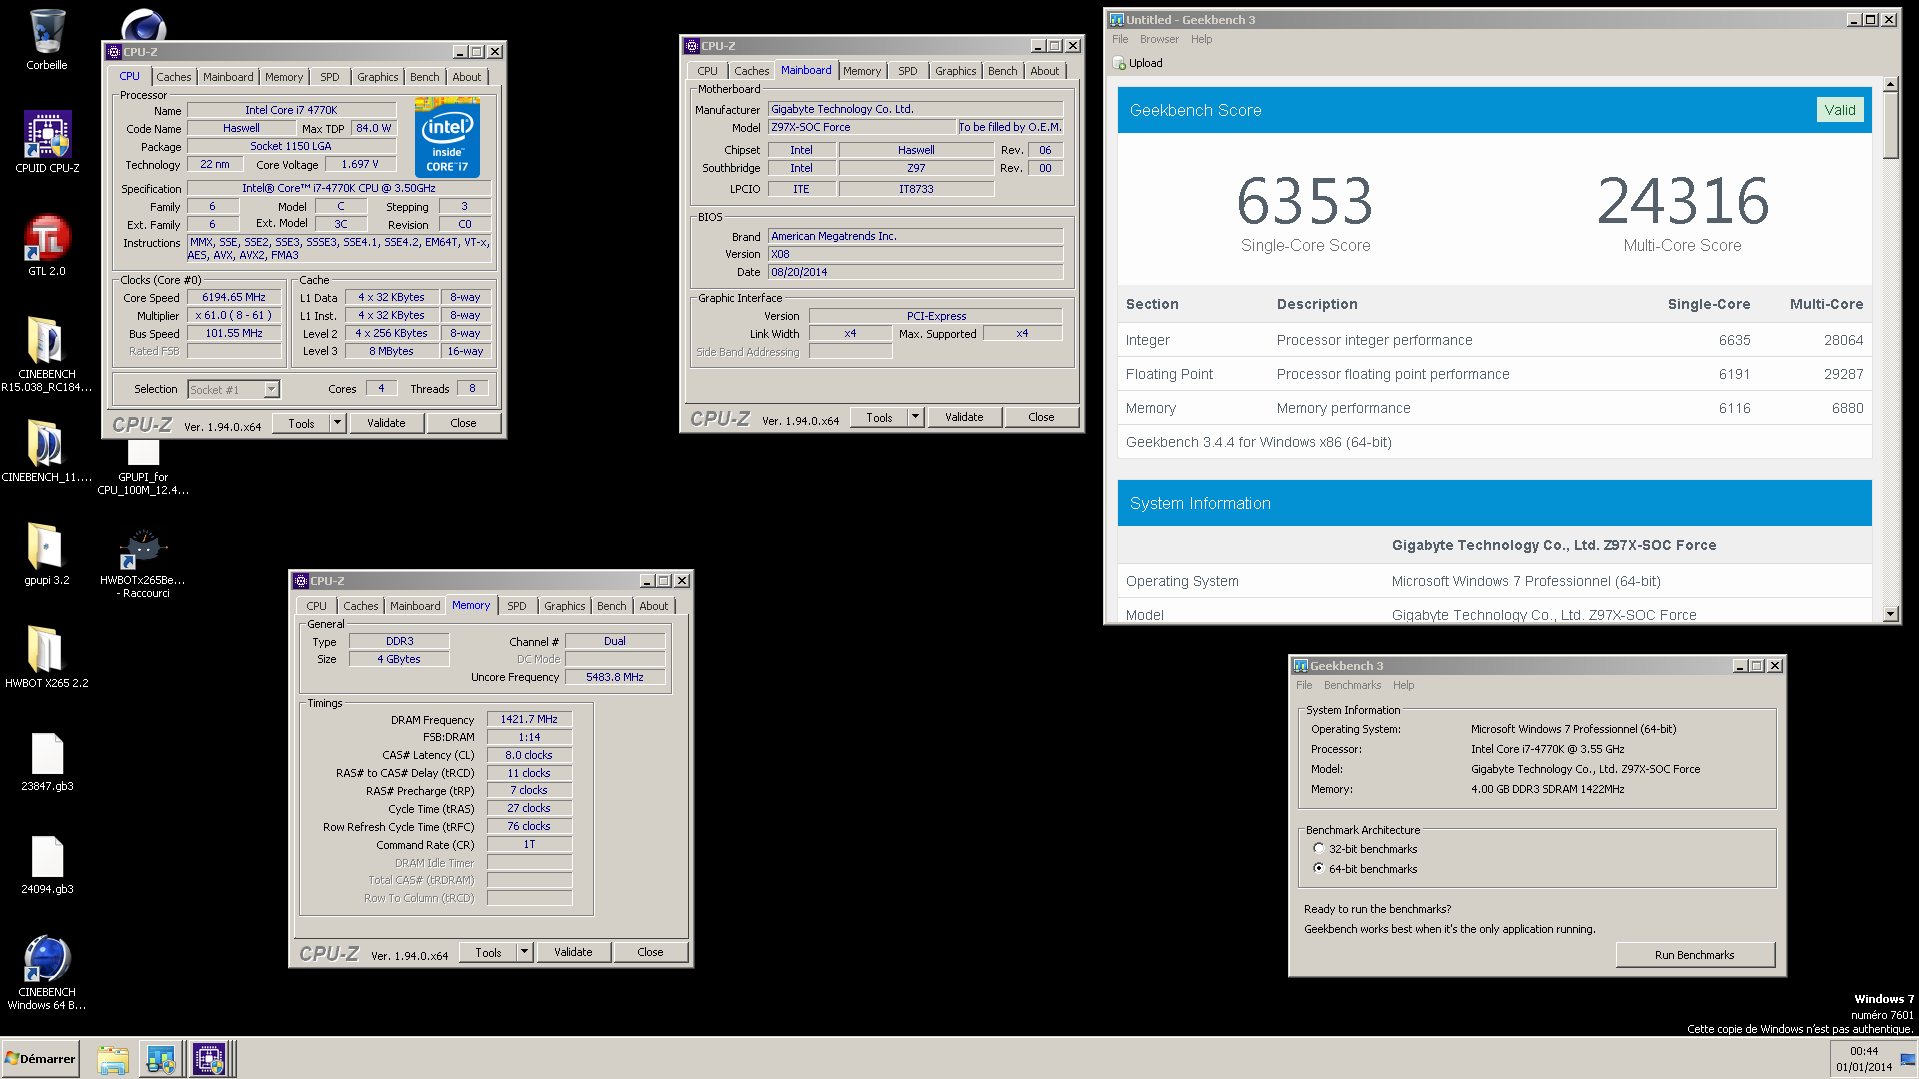Click Close button in Memory window
The width and height of the screenshot is (1919, 1079).
[650, 952]
